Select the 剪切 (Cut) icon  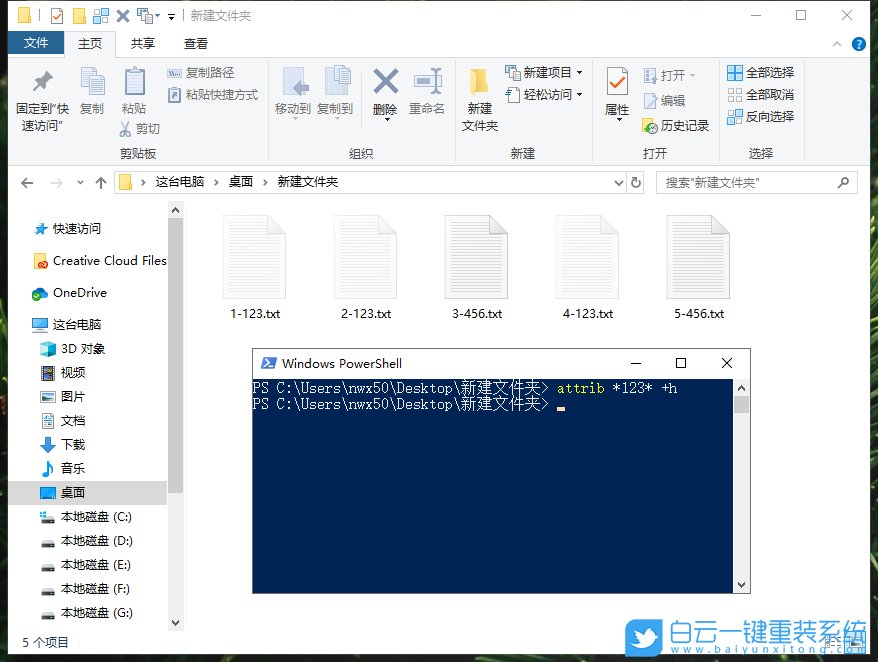coord(141,128)
